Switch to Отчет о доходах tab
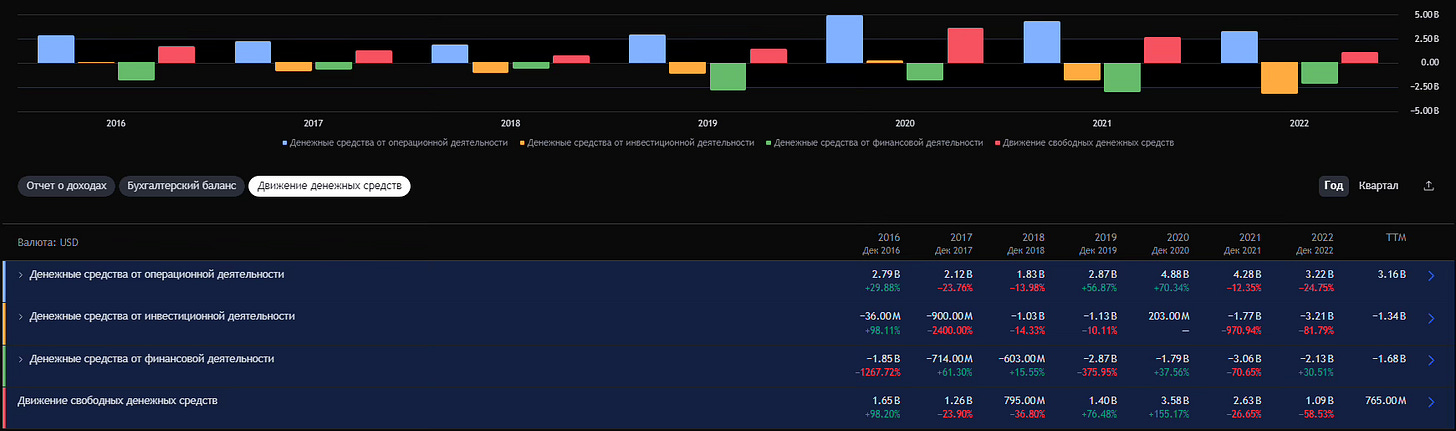Screen dimensions: 1456x431 click(66, 186)
